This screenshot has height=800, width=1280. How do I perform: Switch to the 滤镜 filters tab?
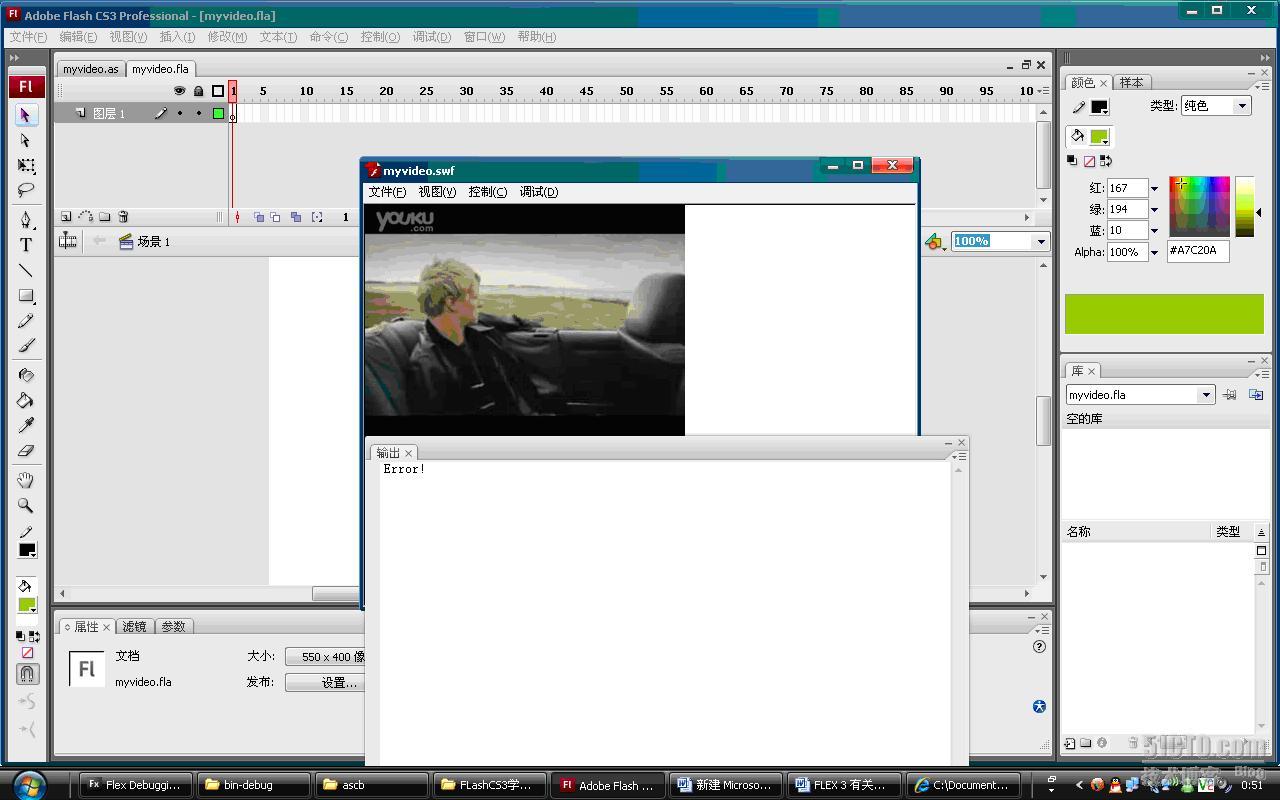point(135,627)
